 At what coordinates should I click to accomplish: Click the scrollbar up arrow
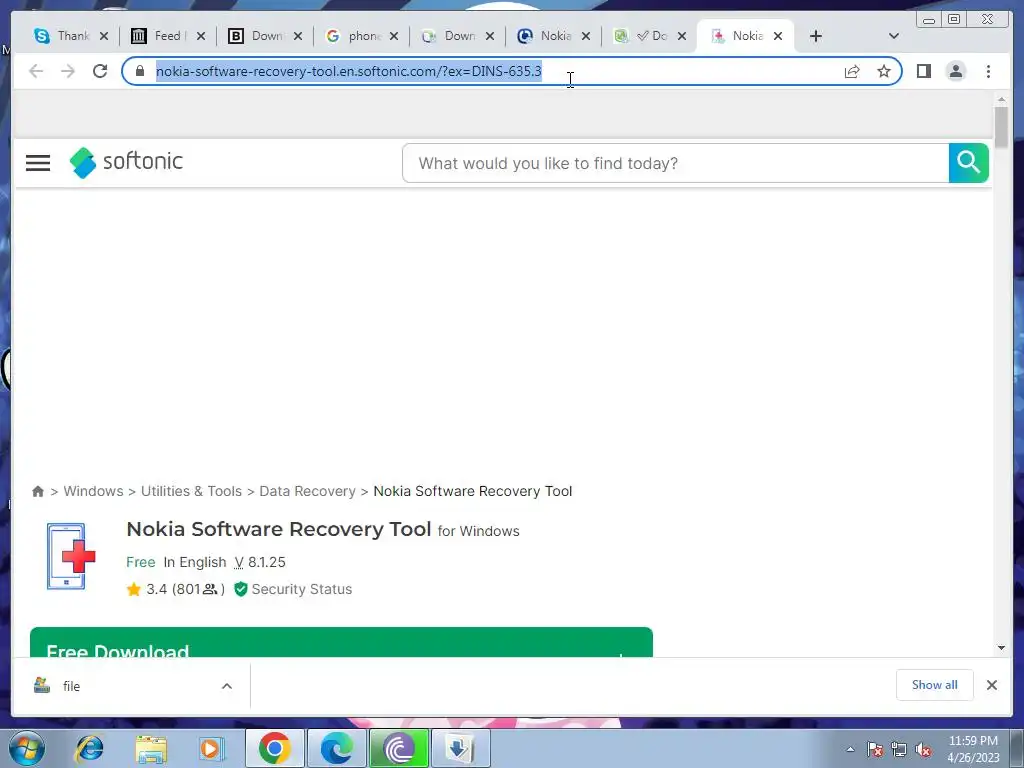(x=1001, y=99)
